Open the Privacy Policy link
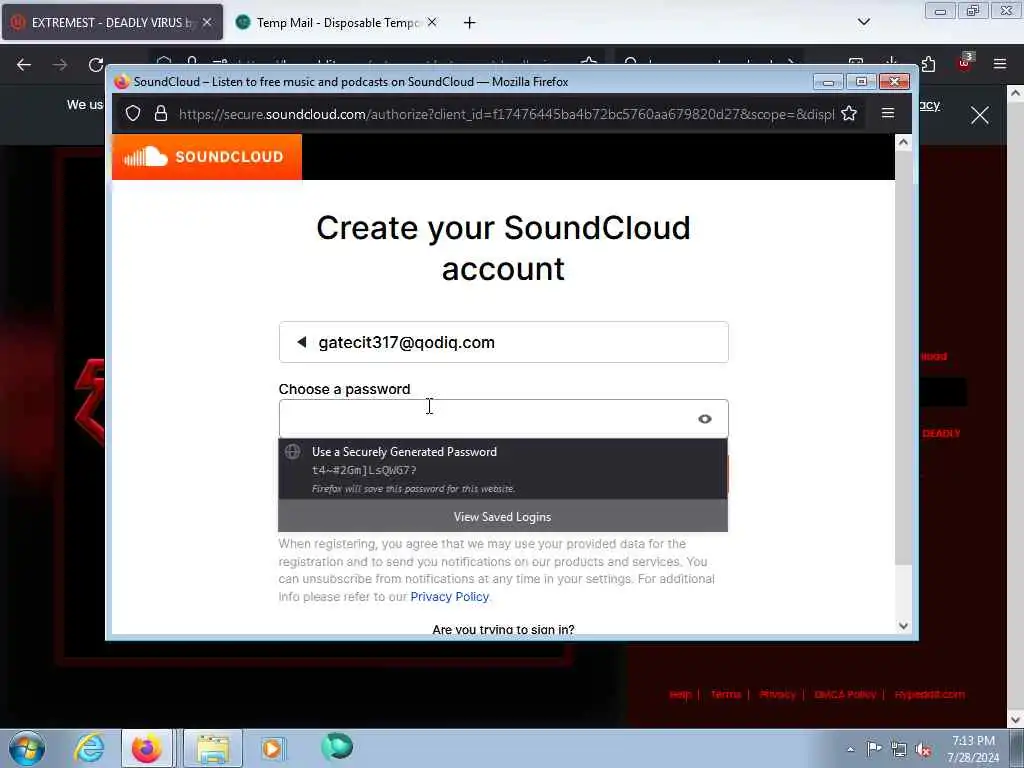The image size is (1024, 768). [x=449, y=596]
